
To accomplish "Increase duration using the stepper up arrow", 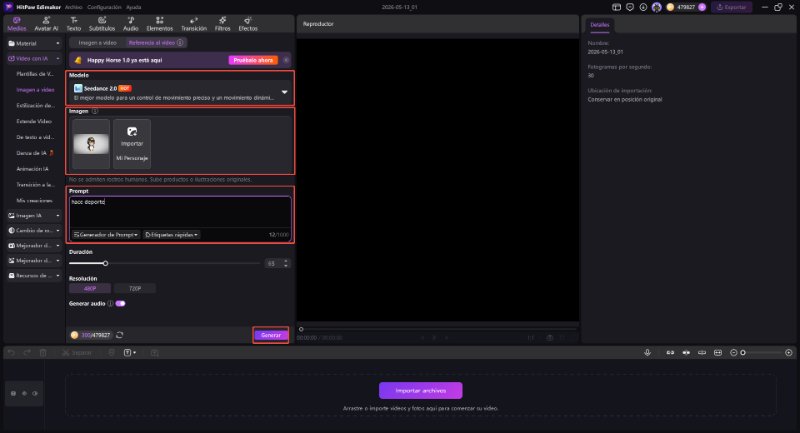I will click(x=286, y=261).
